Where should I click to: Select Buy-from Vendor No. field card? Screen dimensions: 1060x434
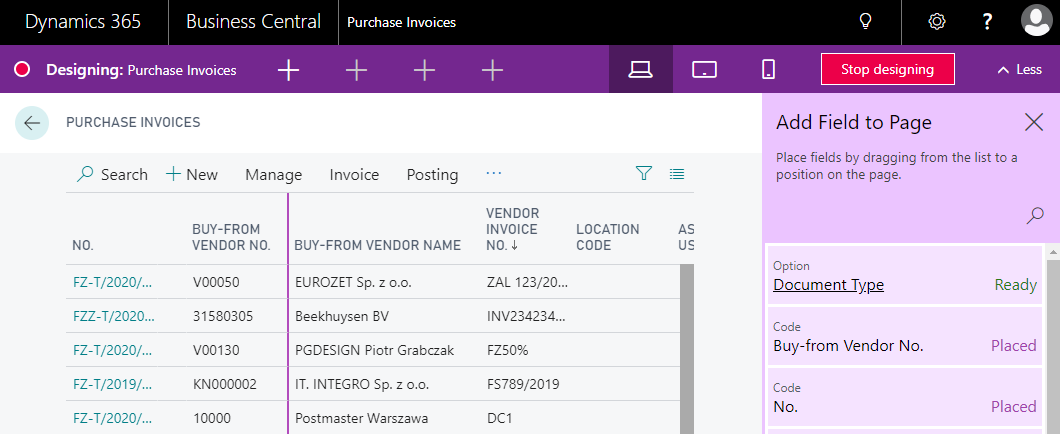point(905,337)
